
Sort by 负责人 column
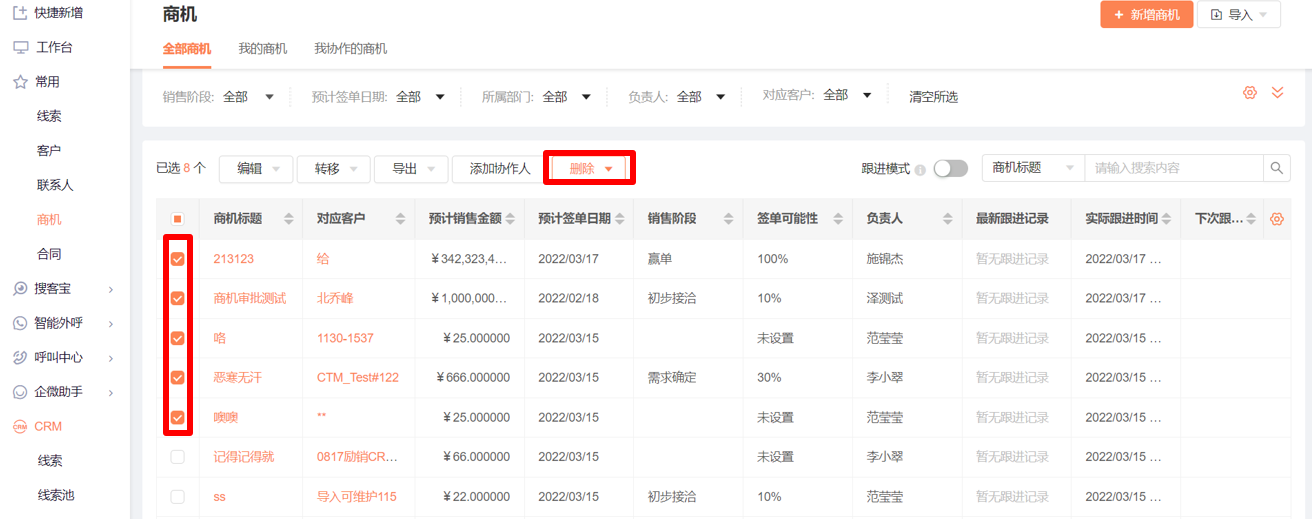click(948, 219)
